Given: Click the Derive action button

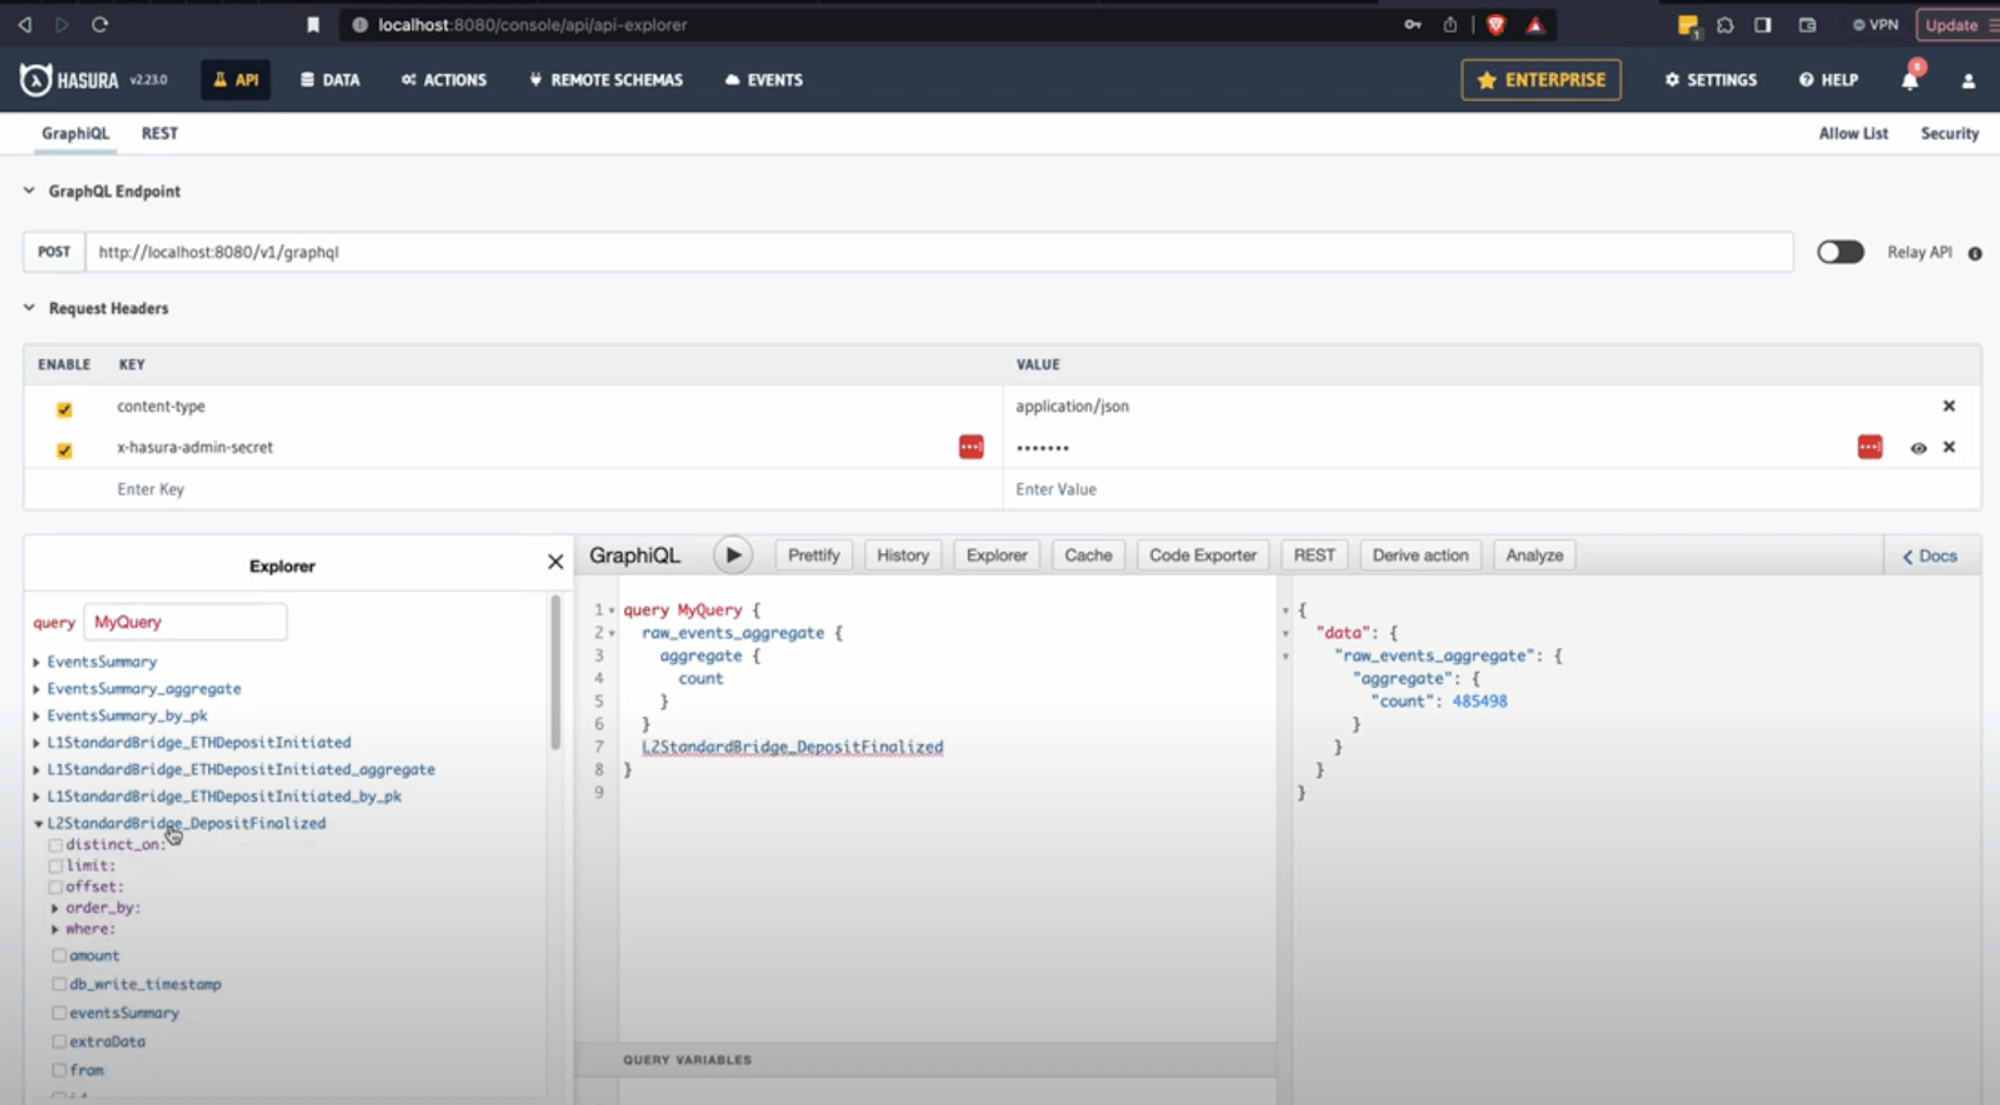Looking at the screenshot, I should (1420, 555).
